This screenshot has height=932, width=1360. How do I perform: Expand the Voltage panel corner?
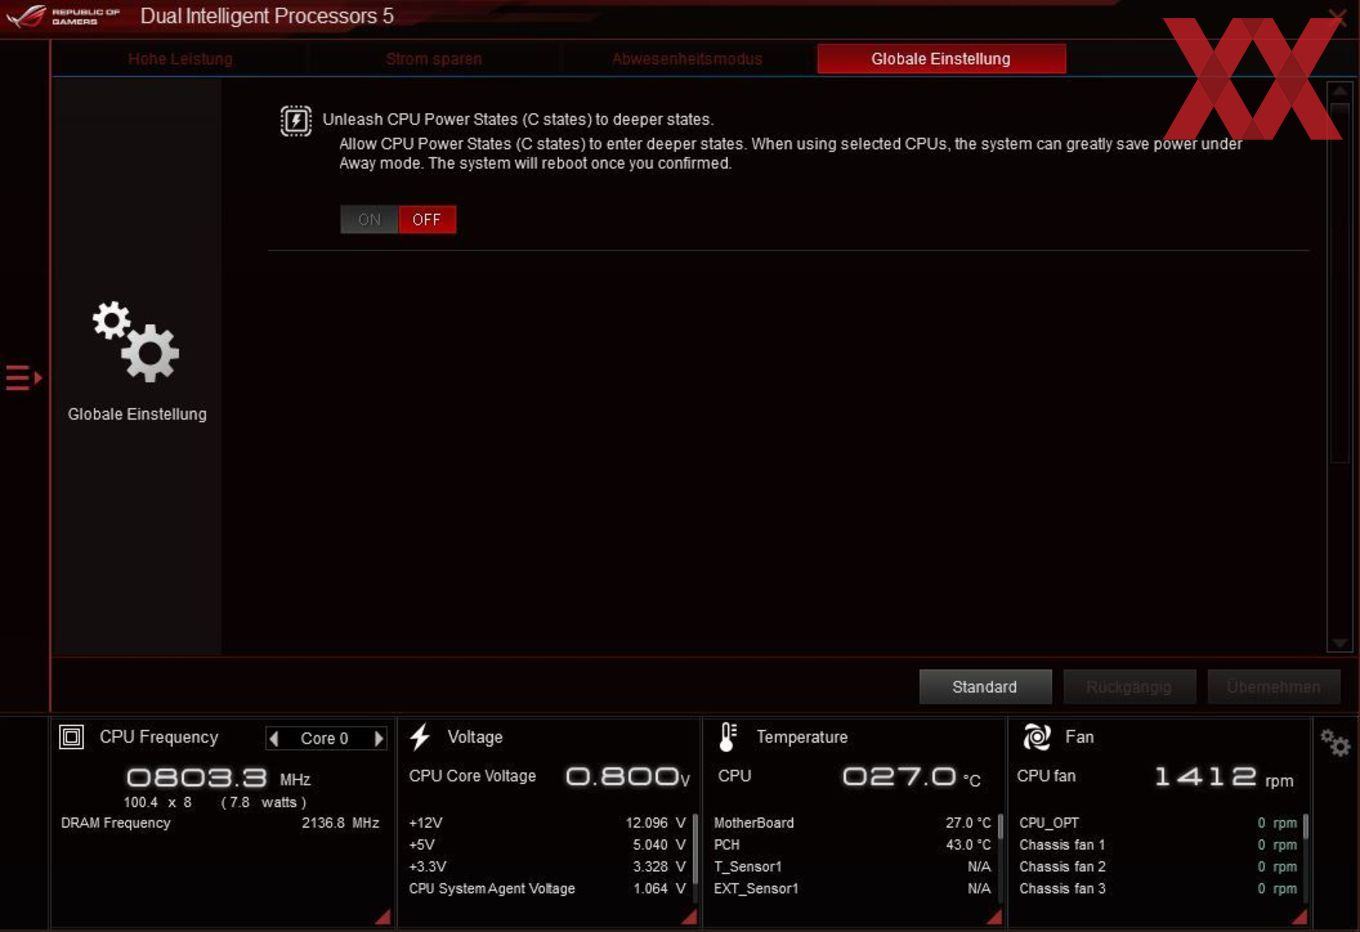(689, 917)
